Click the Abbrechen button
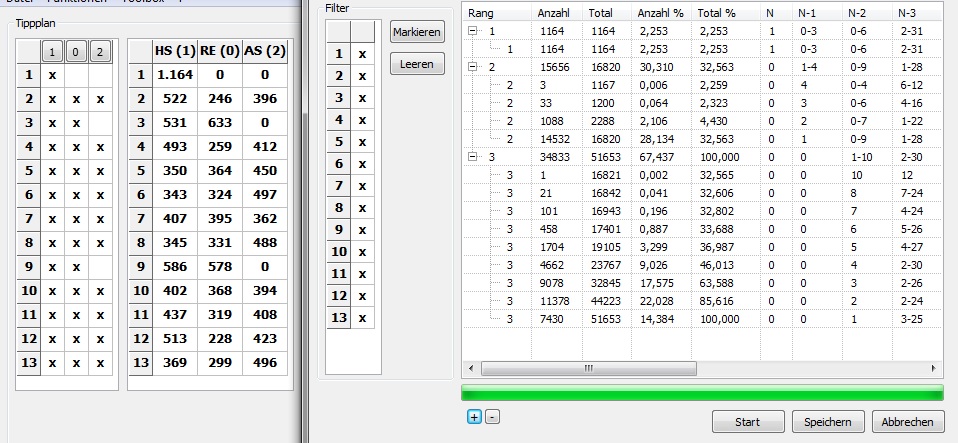The height and width of the screenshot is (443, 958). tap(907, 422)
